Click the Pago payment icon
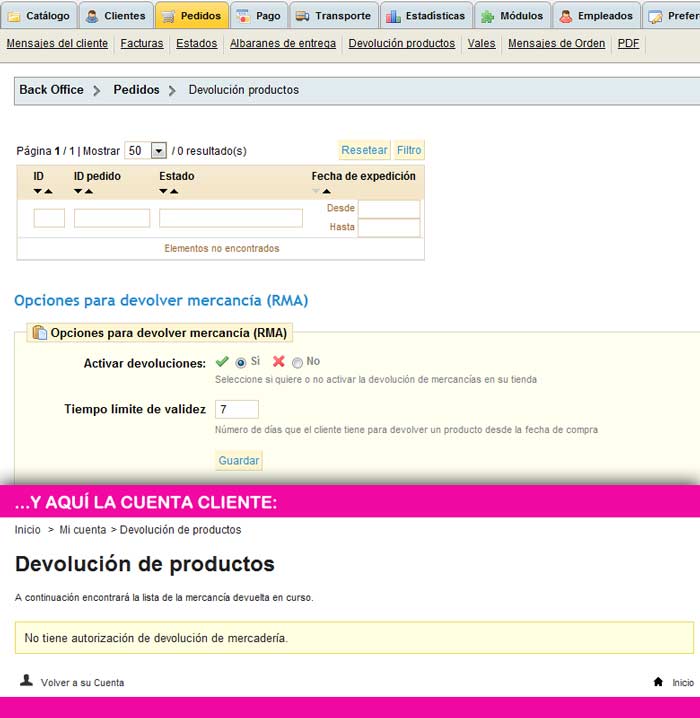Viewport: 700px width, 718px height. pos(243,16)
